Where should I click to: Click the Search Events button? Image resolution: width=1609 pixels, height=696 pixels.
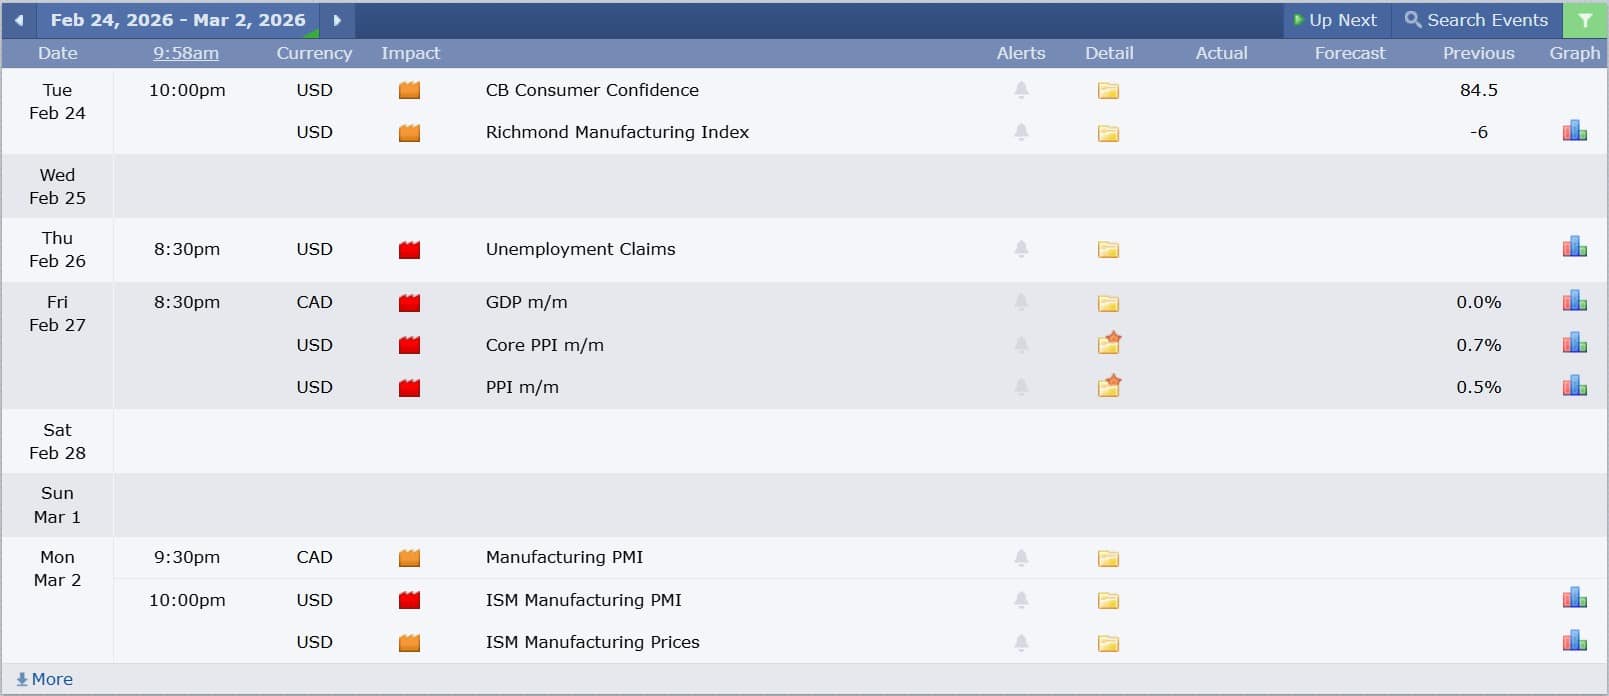click(x=1476, y=20)
